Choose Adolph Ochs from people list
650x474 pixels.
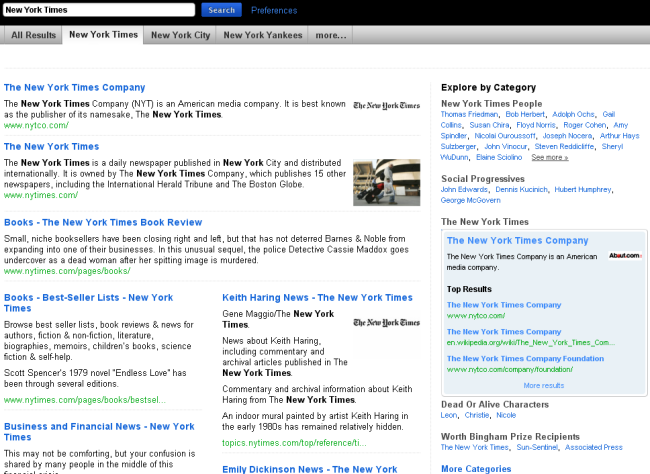(573, 114)
